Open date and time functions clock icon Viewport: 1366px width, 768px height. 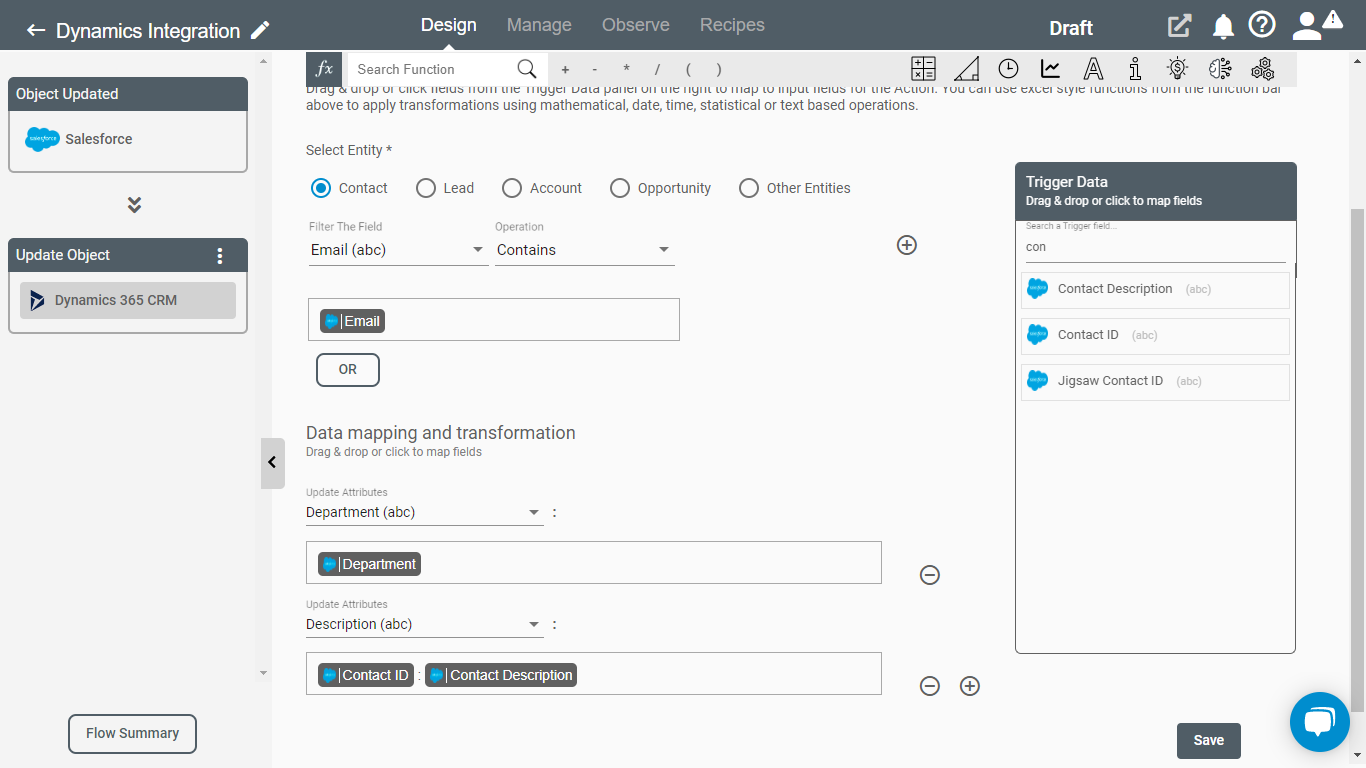[x=1008, y=68]
